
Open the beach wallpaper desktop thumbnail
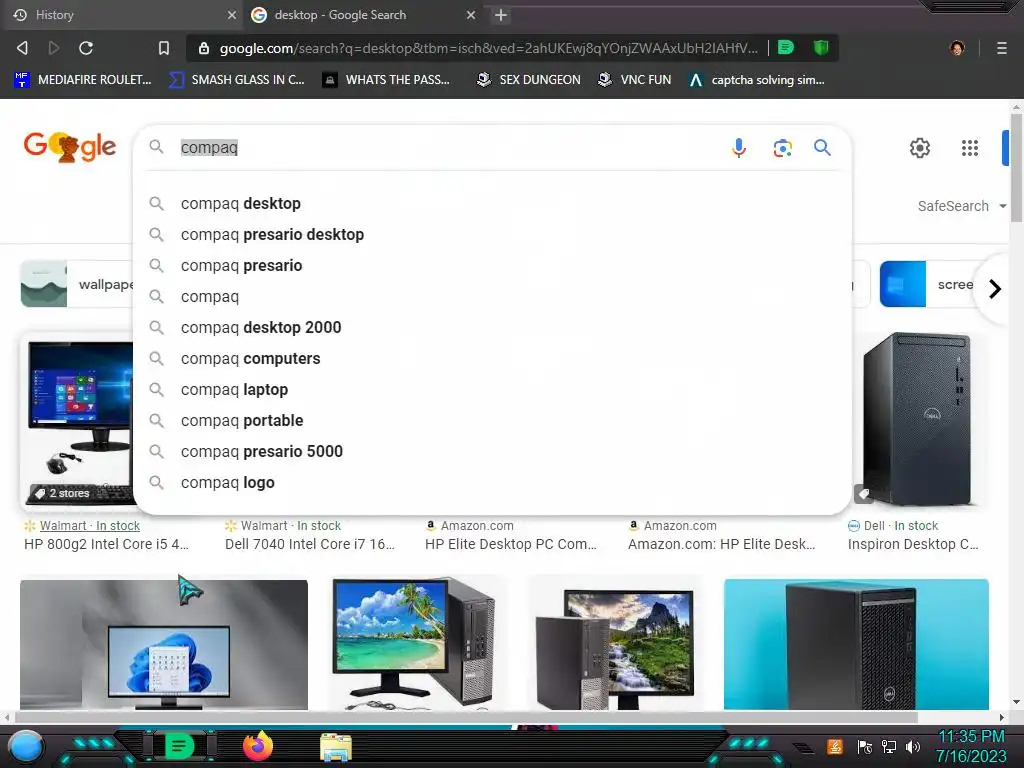pos(417,644)
